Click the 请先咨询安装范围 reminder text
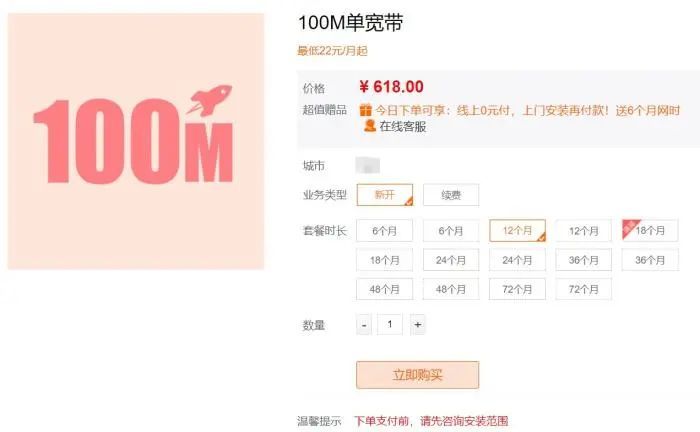Screen dimensions: 700x432 pos(464,421)
